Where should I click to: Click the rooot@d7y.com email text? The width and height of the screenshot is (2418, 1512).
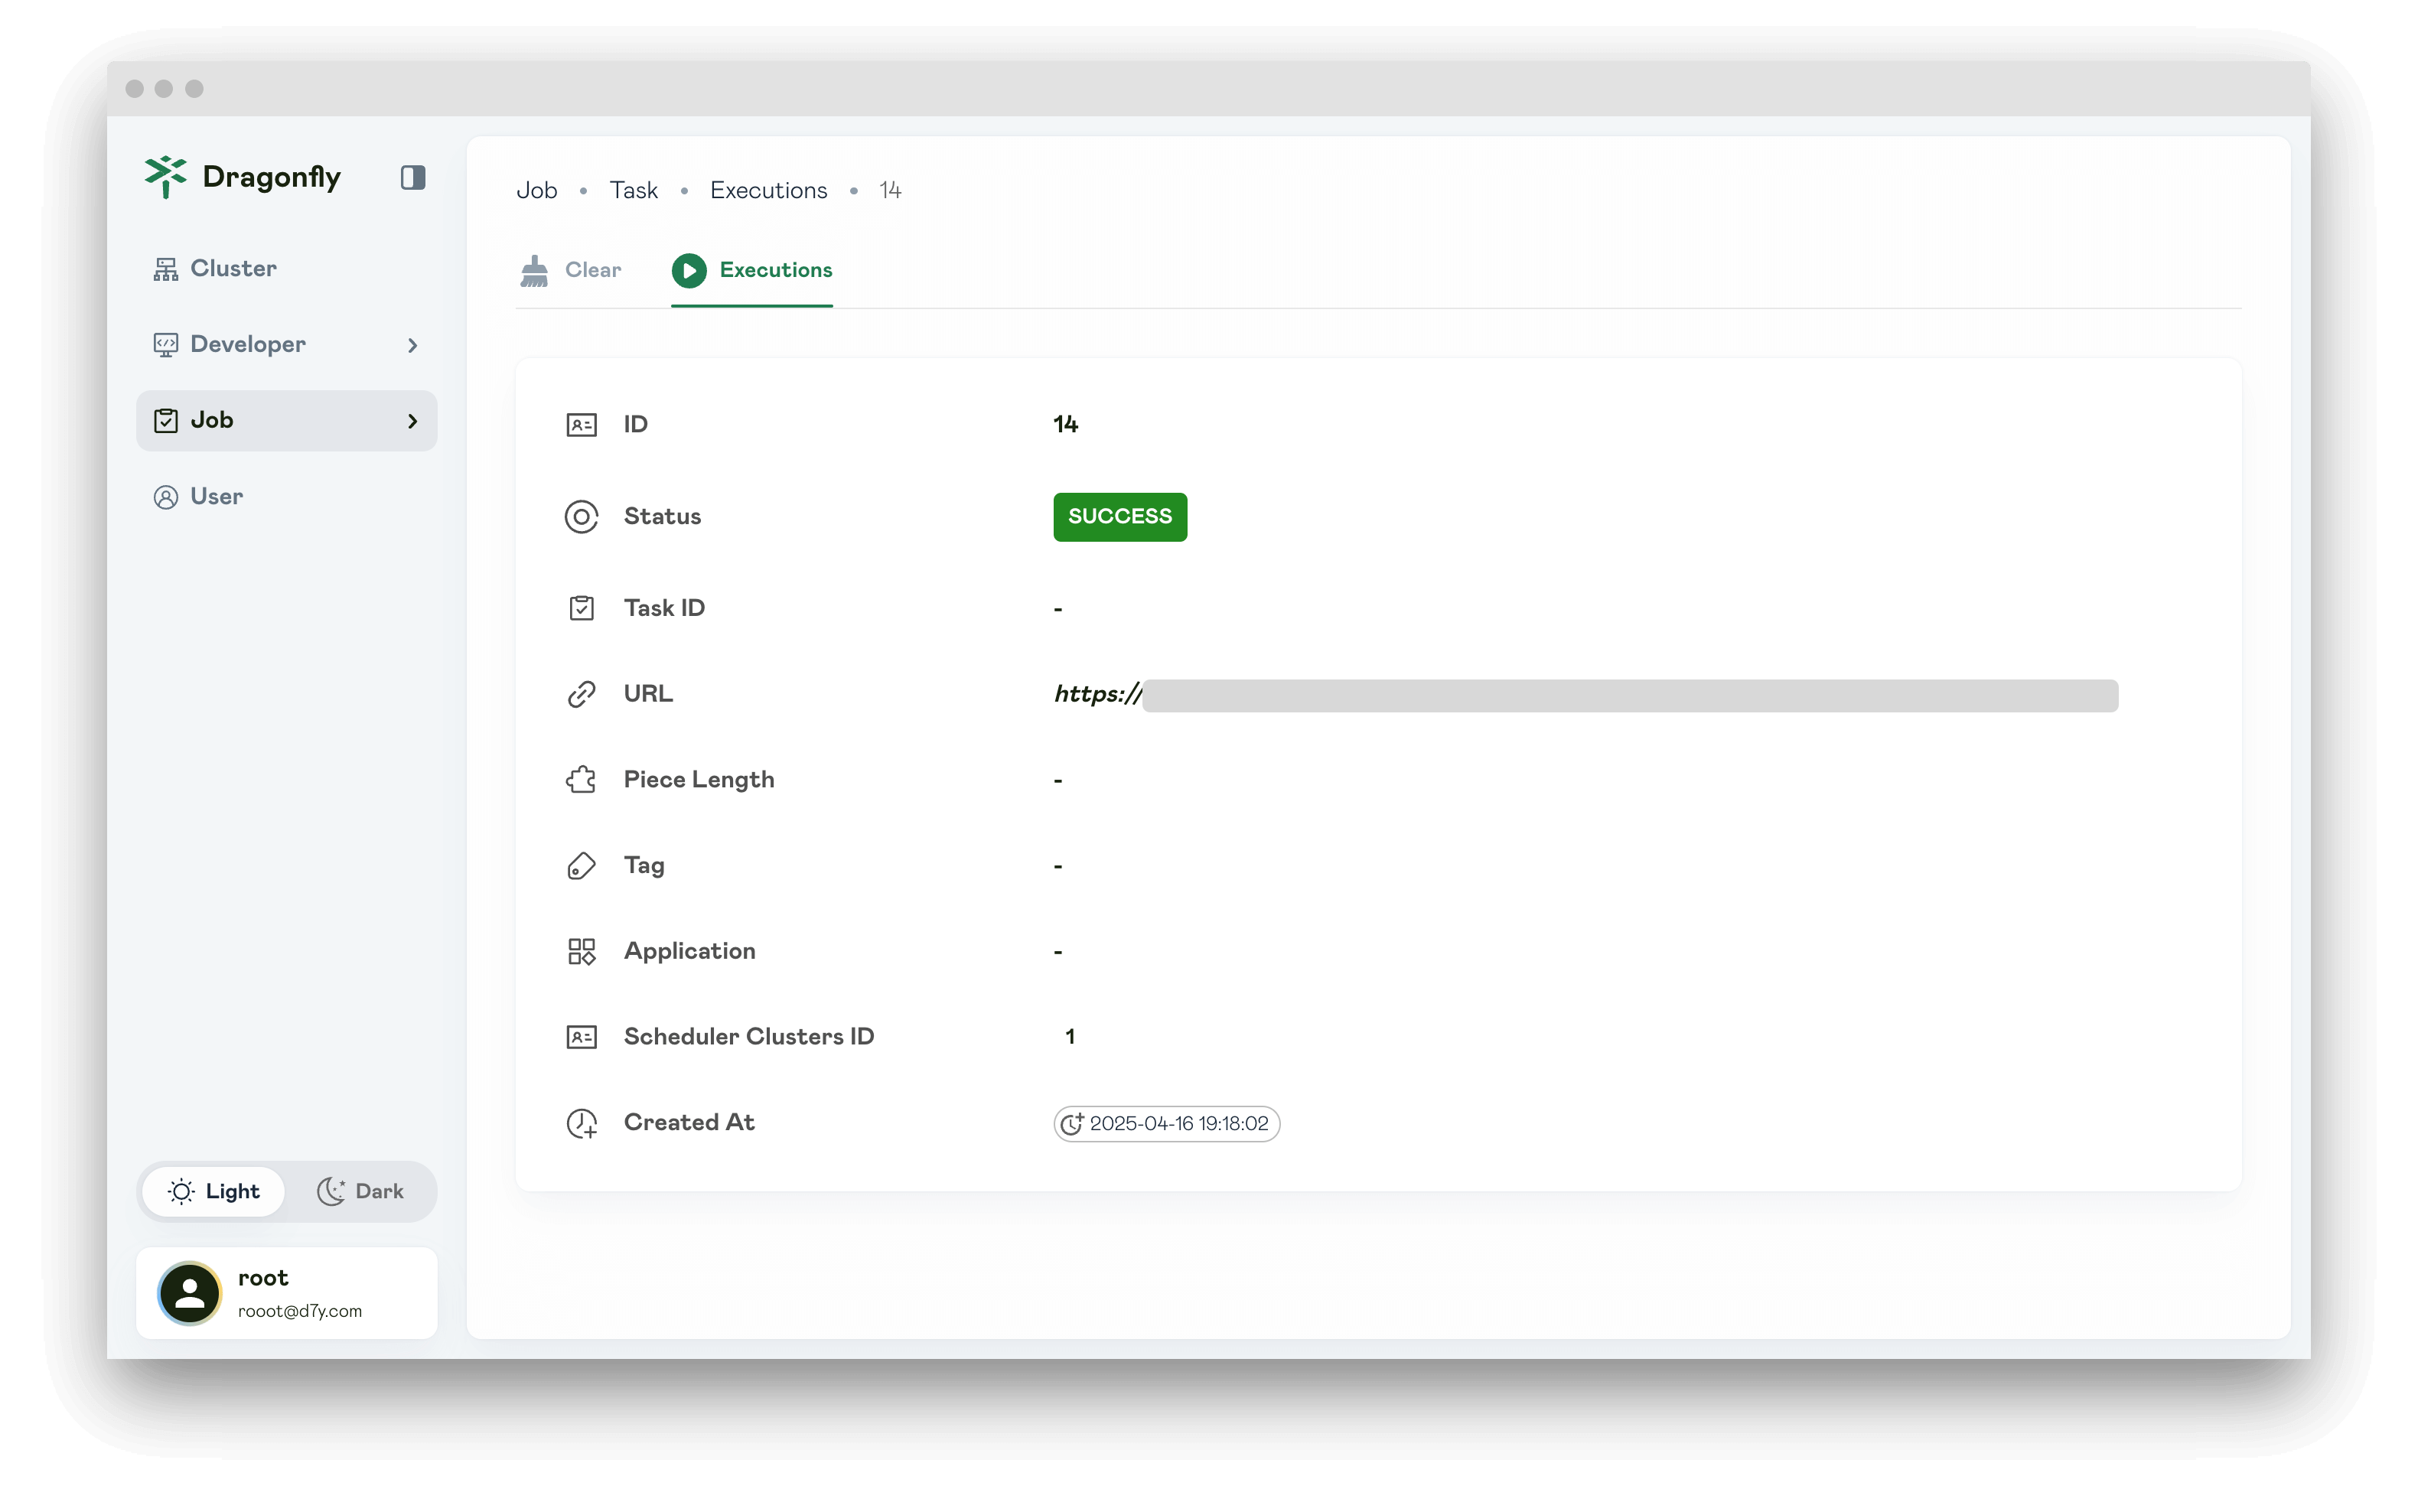pos(299,1311)
